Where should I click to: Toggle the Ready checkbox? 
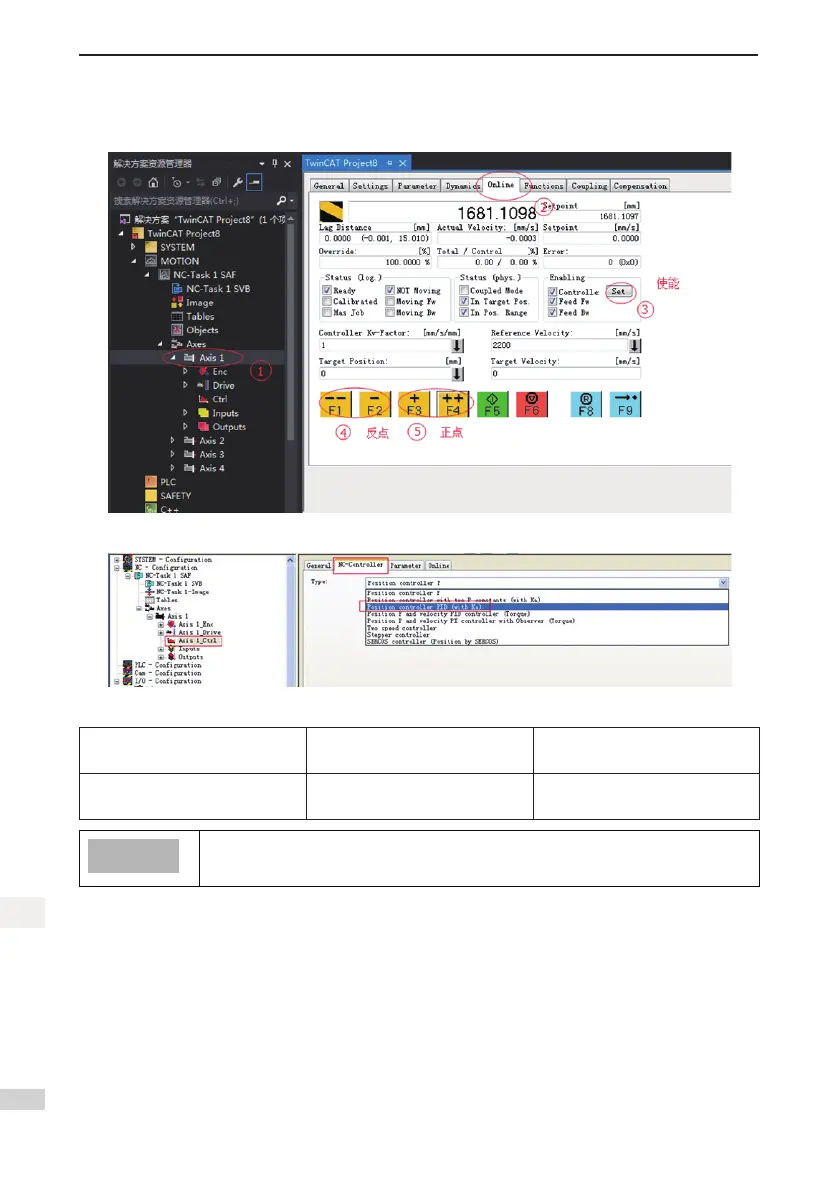click(327, 290)
